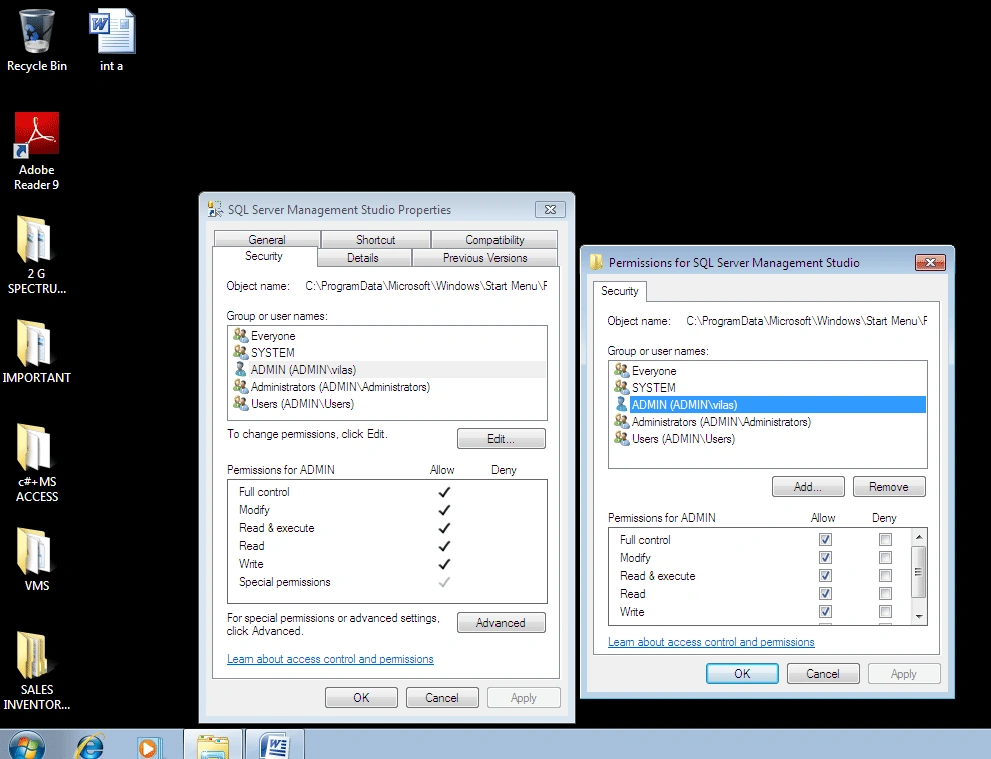Screen dimensions: 991x759
Task: Select 'Administrators (ADMIN\Administrators)' in Permissions dialog
Action: pyautogui.click(x=721, y=422)
